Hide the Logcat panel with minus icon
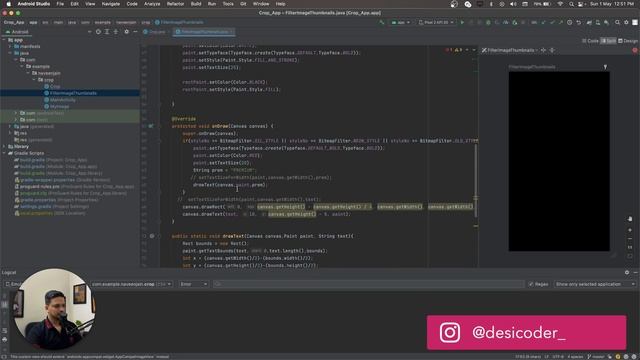The height and width of the screenshot is (360, 640). pos(636,272)
